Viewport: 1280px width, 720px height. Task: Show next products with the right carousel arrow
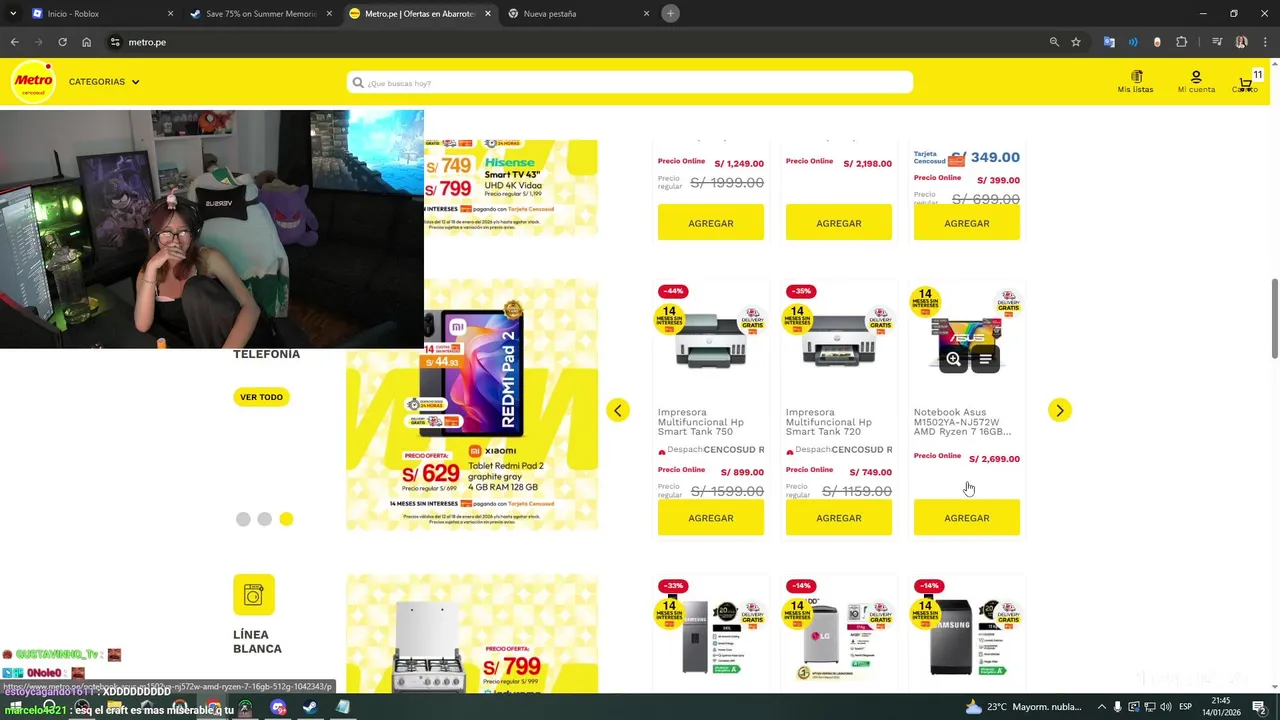click(1059, 410)
